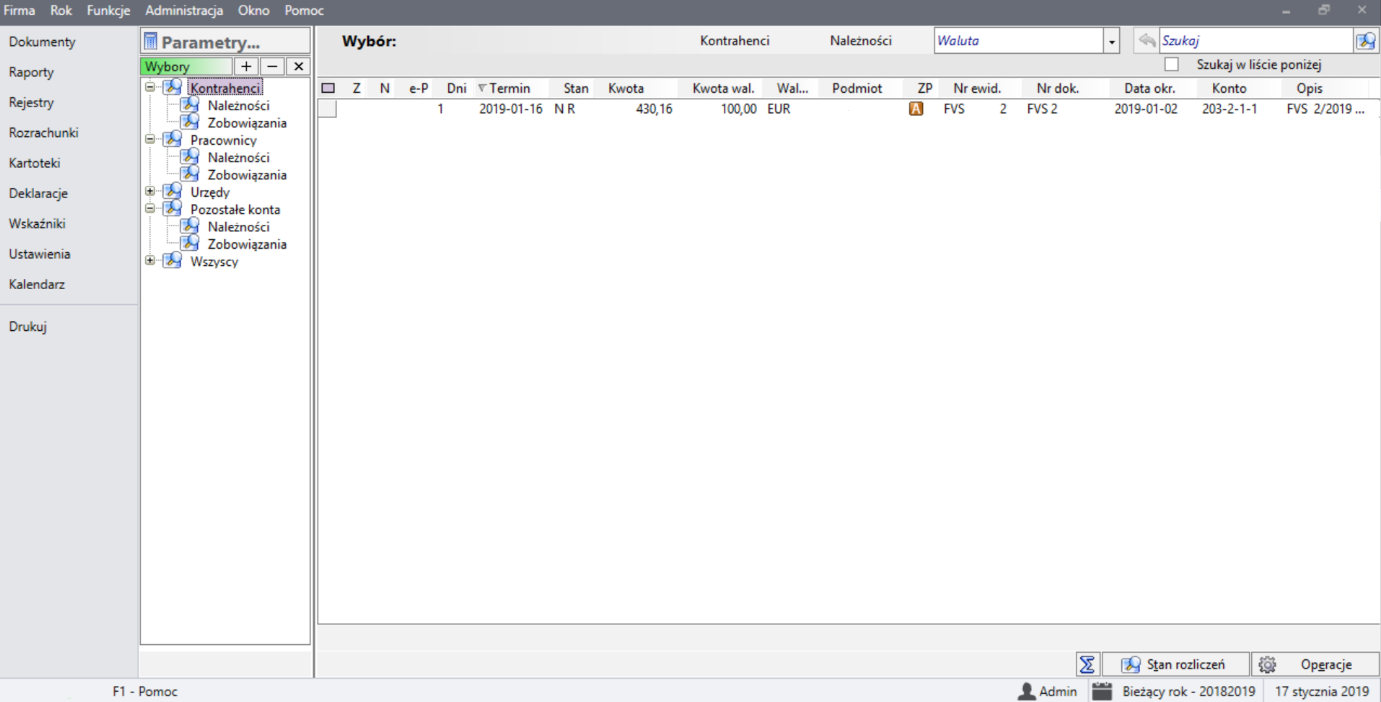Open Kartoteki in the sidebar
The width and height of the screenshot is (1381, 702).
pos(35,163)
